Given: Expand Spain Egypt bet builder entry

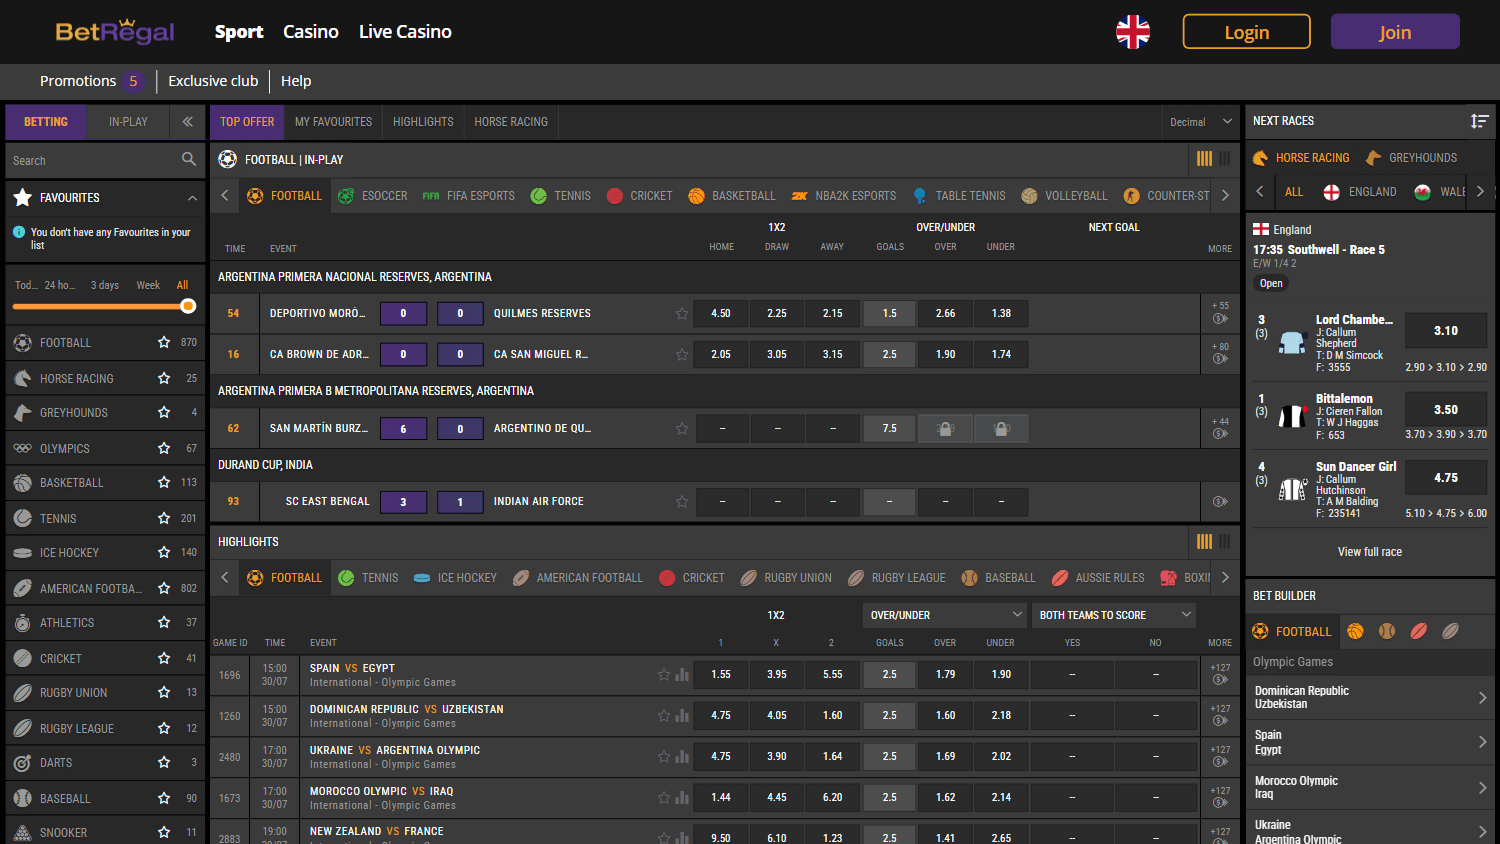Looking at the screenshot, I should click(x=1371, y=742).
